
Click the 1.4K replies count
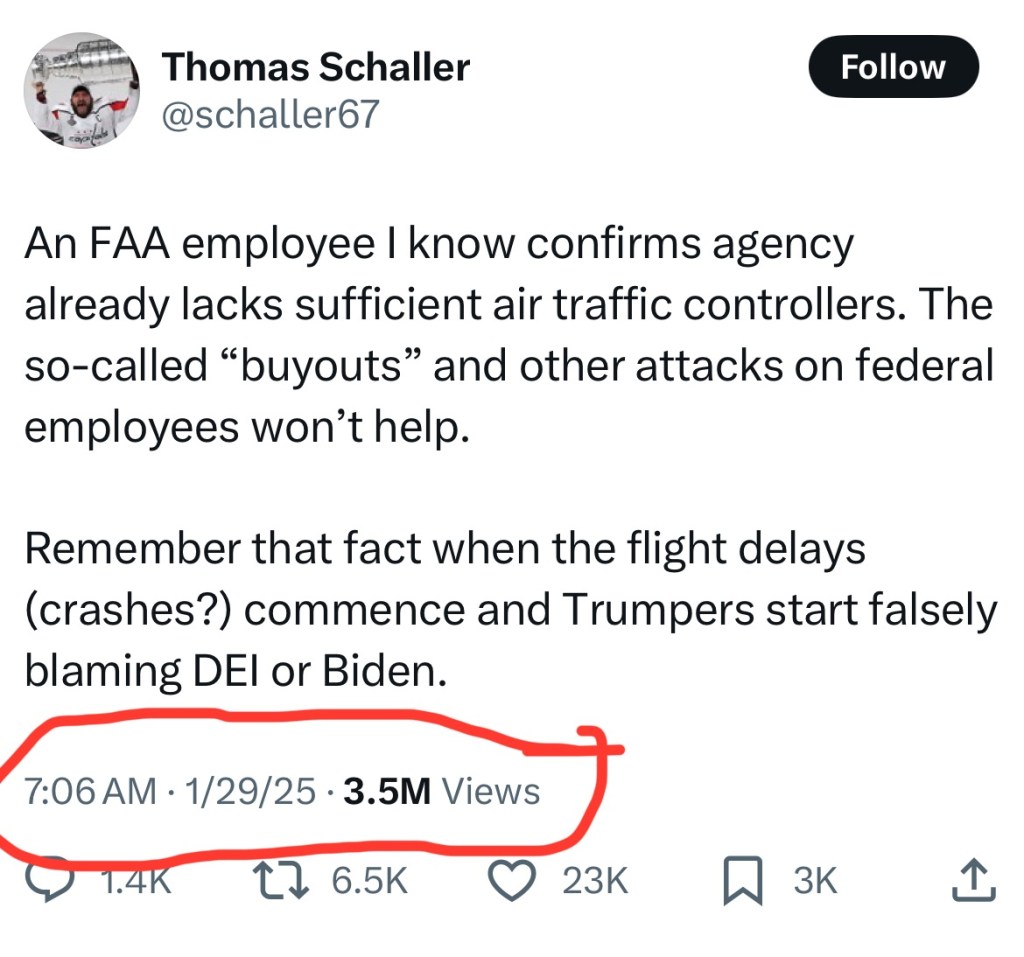pyautogui.click(x=136, y=881)
